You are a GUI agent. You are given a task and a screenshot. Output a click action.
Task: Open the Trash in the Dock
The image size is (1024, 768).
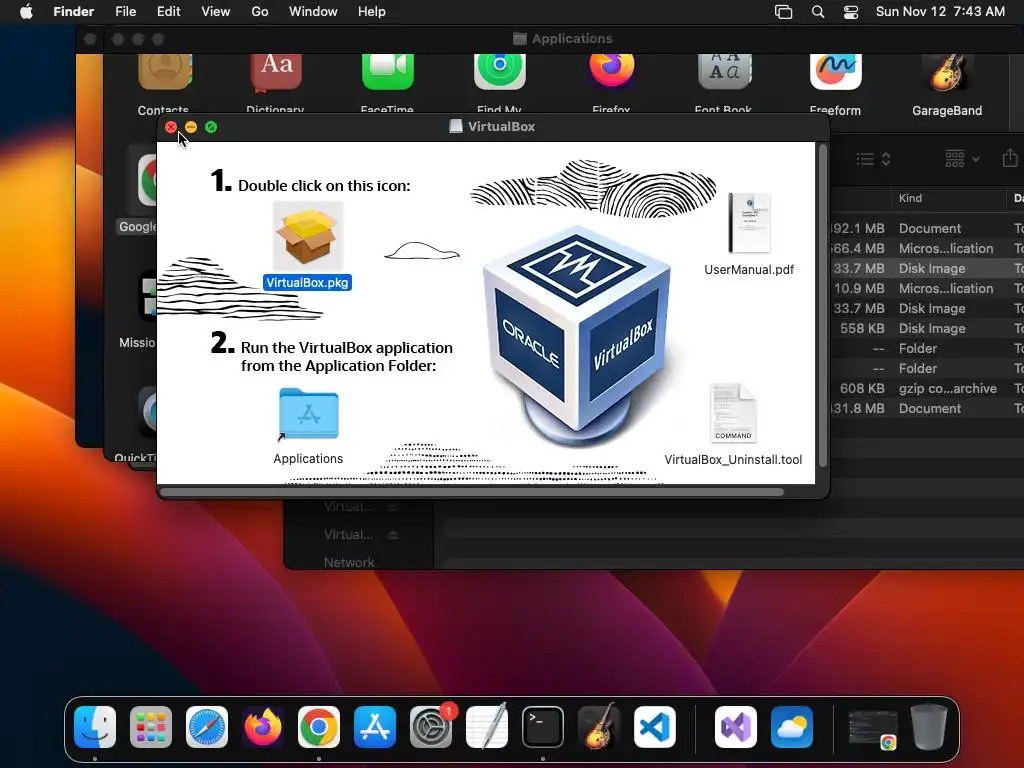click(x=929, y=727)
